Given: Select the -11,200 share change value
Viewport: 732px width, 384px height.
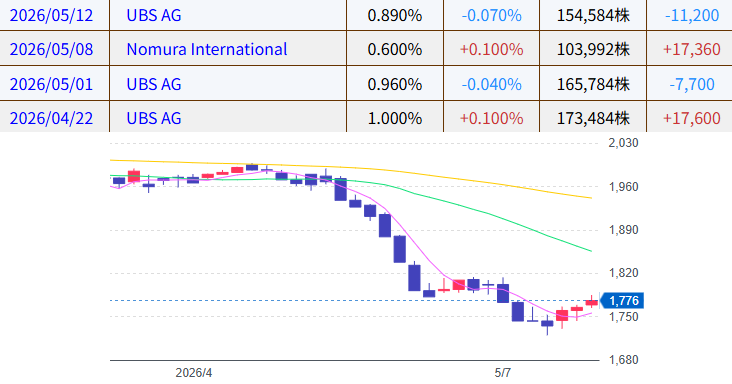Looking at the screenshot, I should pyautogui.click(x=692, y=15).
